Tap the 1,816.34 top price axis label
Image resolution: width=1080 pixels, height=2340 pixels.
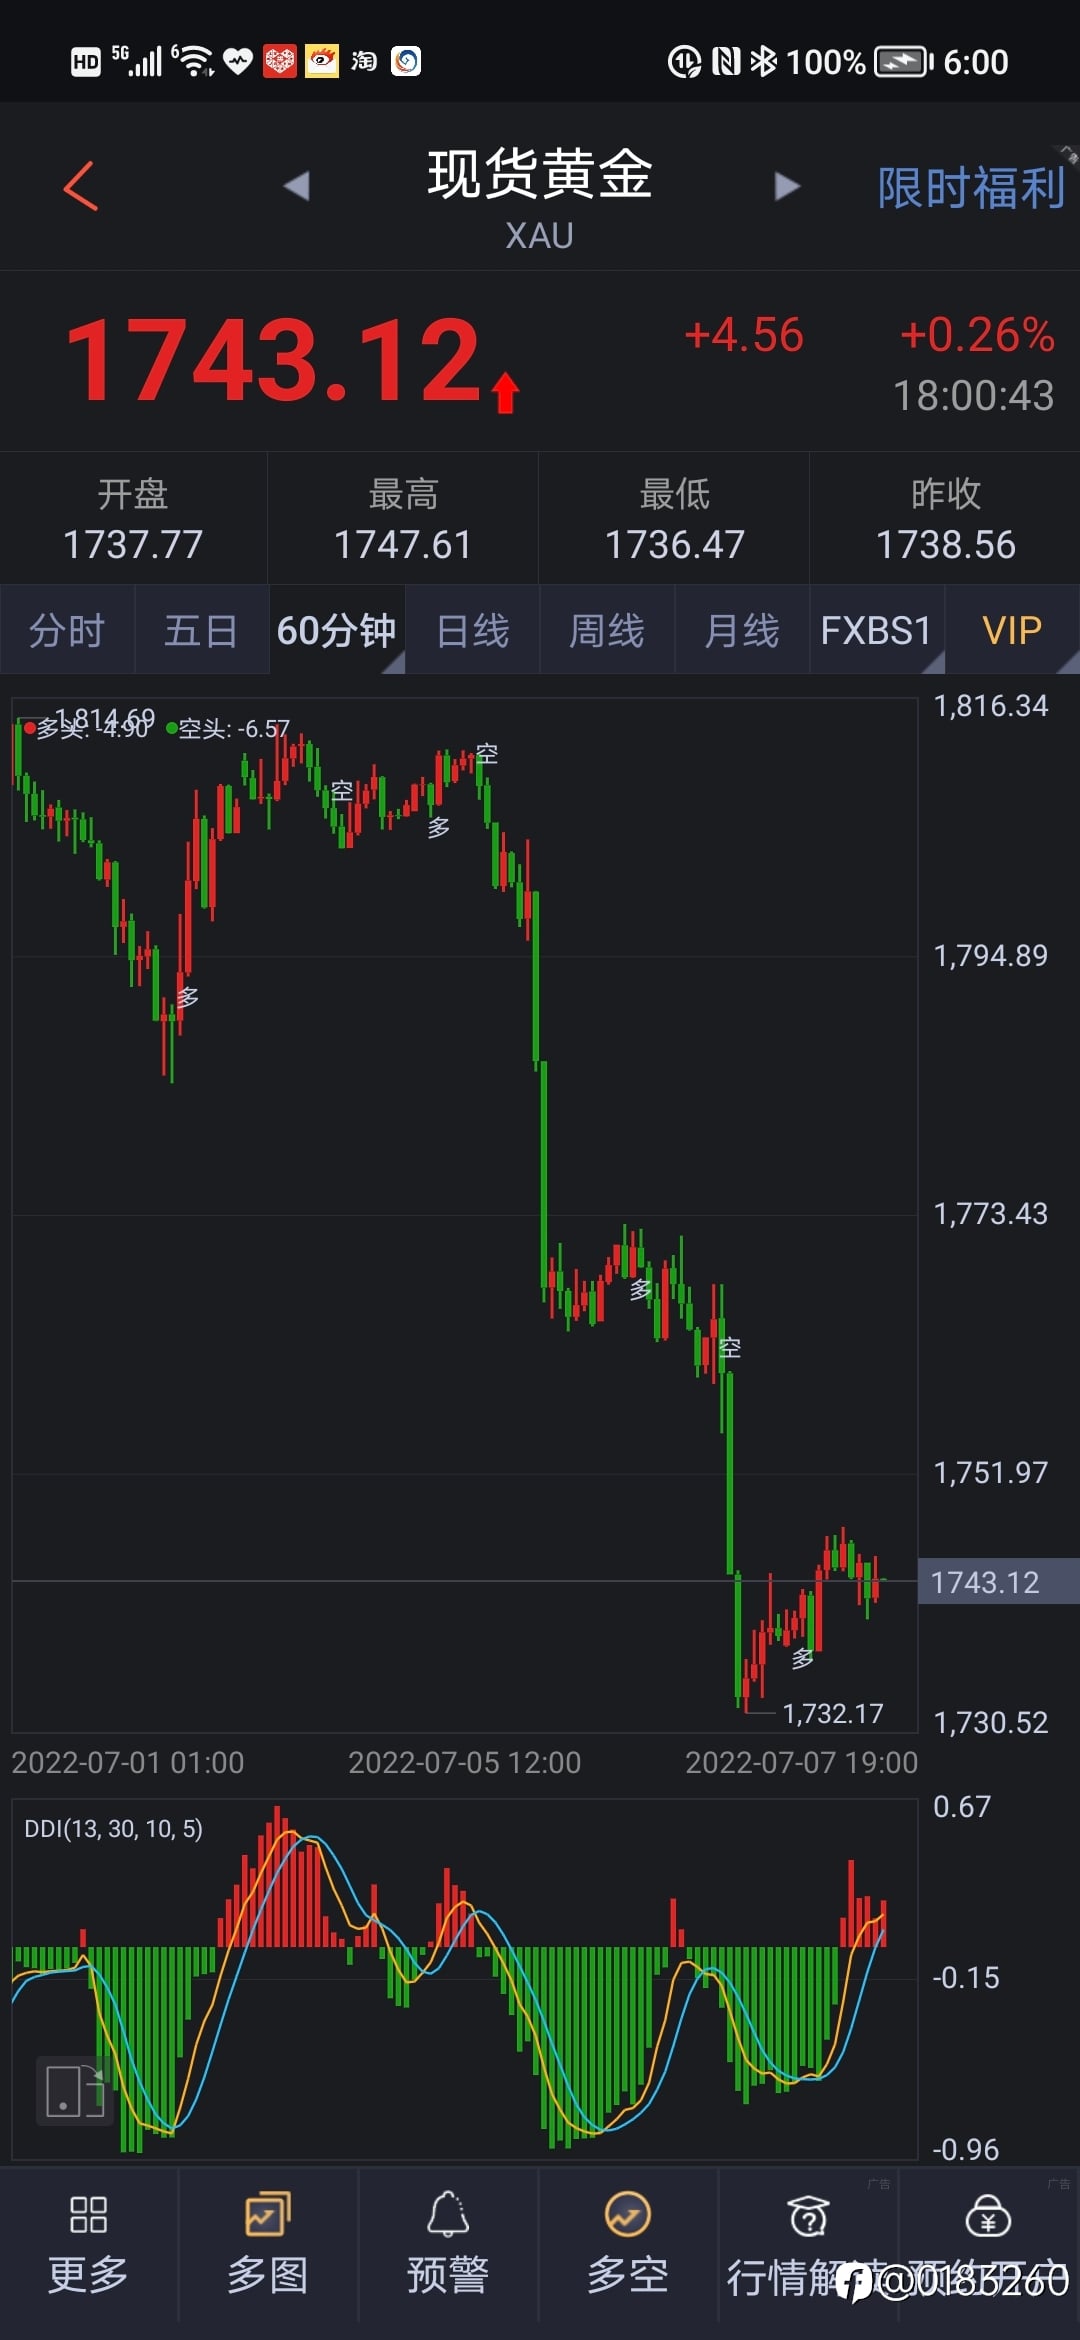[x=990, y=706]
